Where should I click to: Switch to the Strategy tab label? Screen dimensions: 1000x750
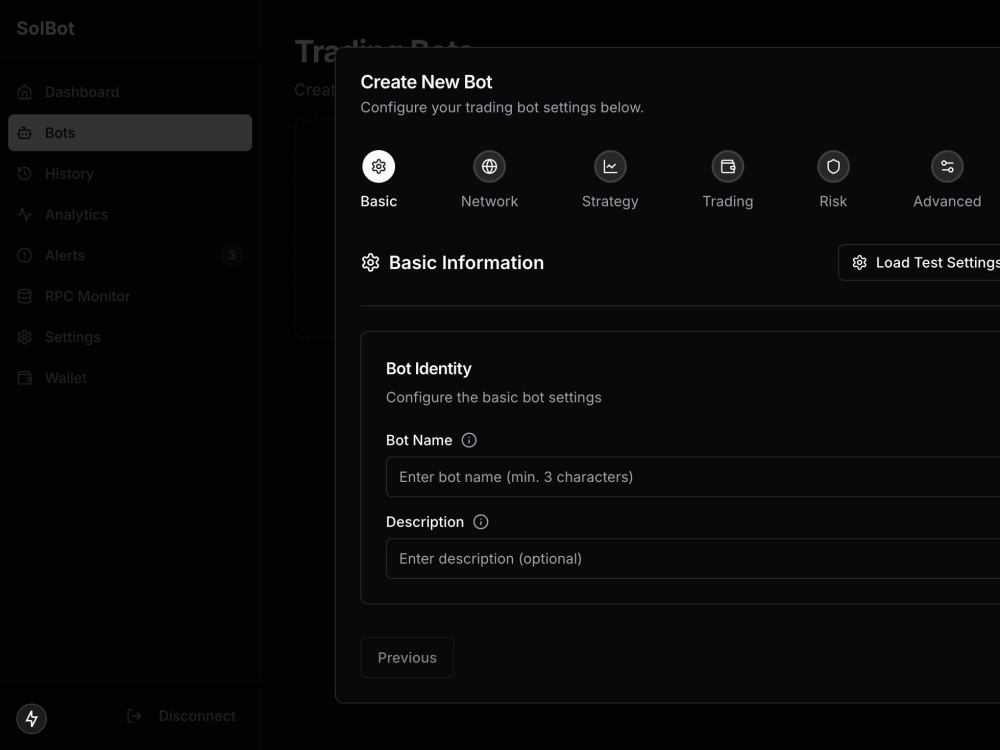pyautogui.click(x=610, y=202)
